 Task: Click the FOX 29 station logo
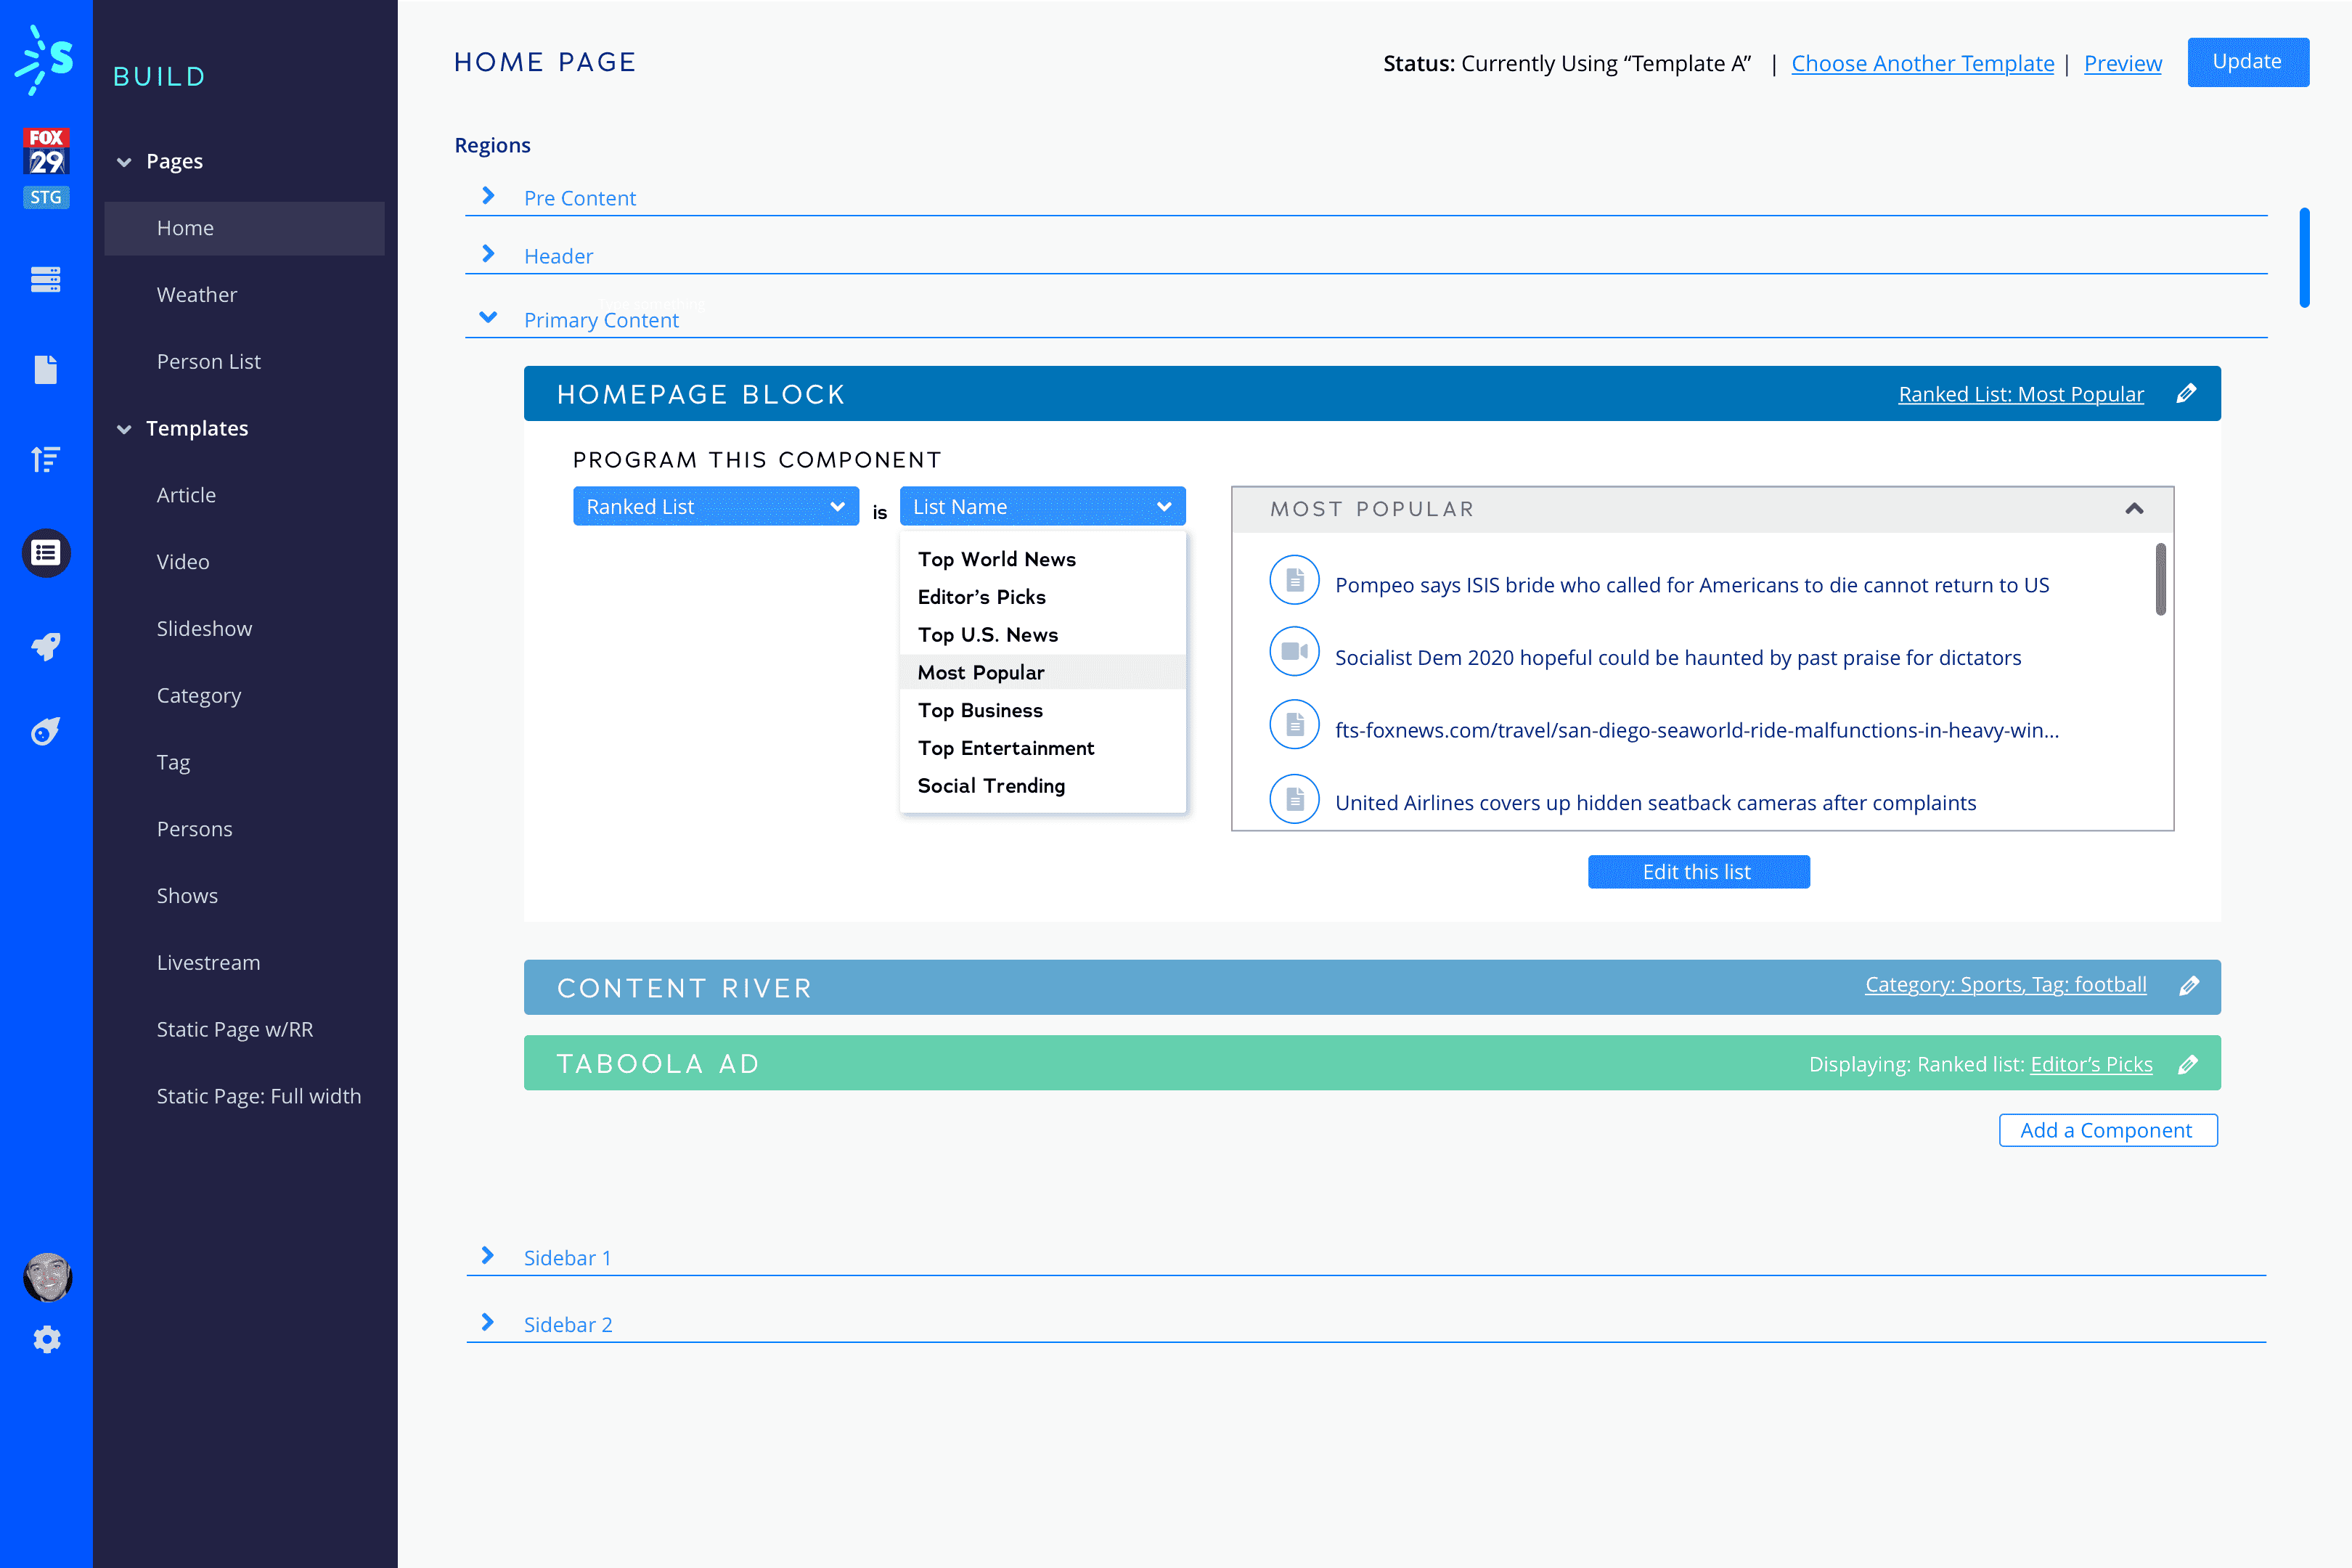(x=46, y=152)
